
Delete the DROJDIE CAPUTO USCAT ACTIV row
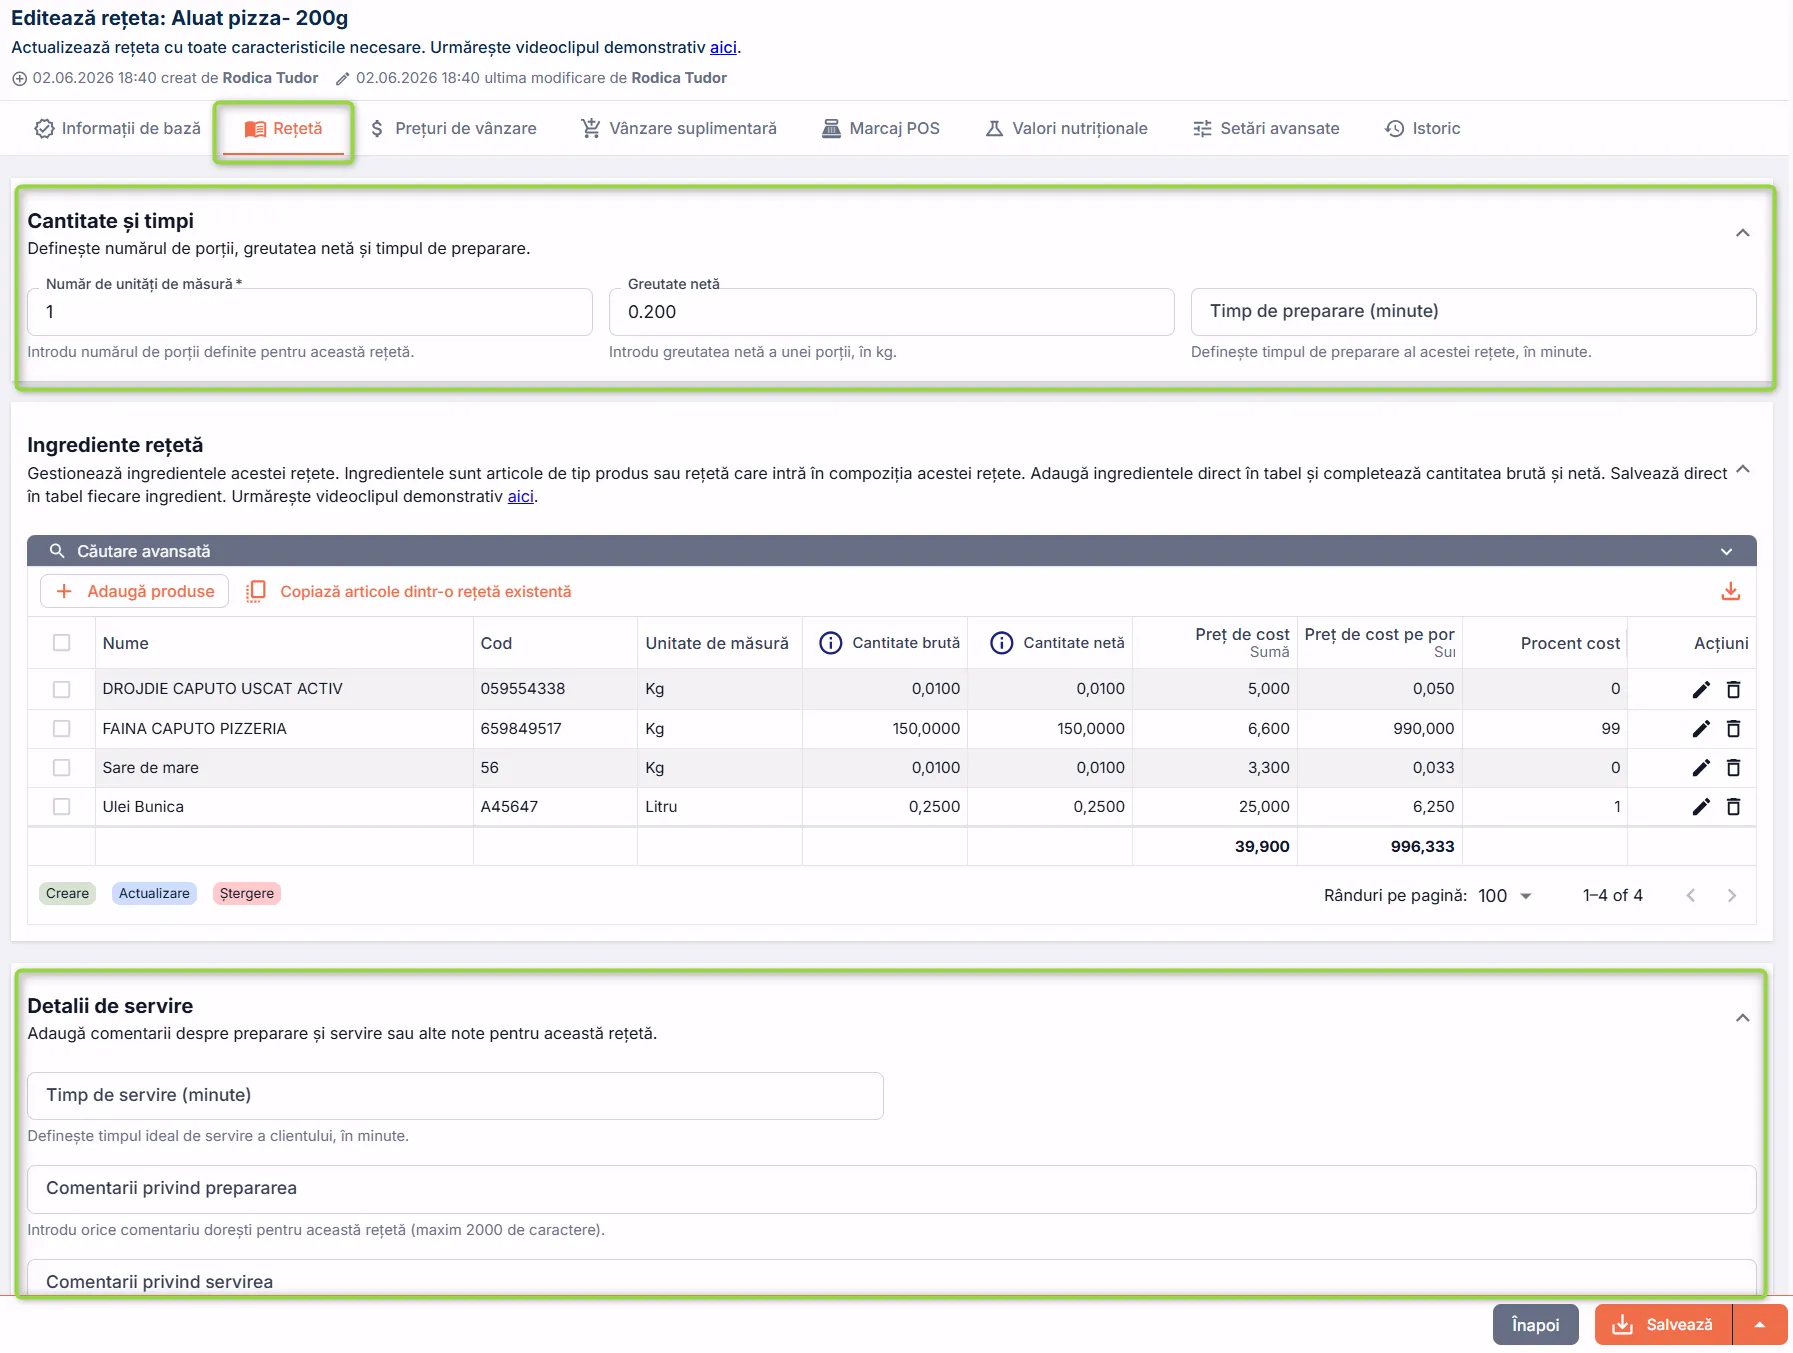1734,689
